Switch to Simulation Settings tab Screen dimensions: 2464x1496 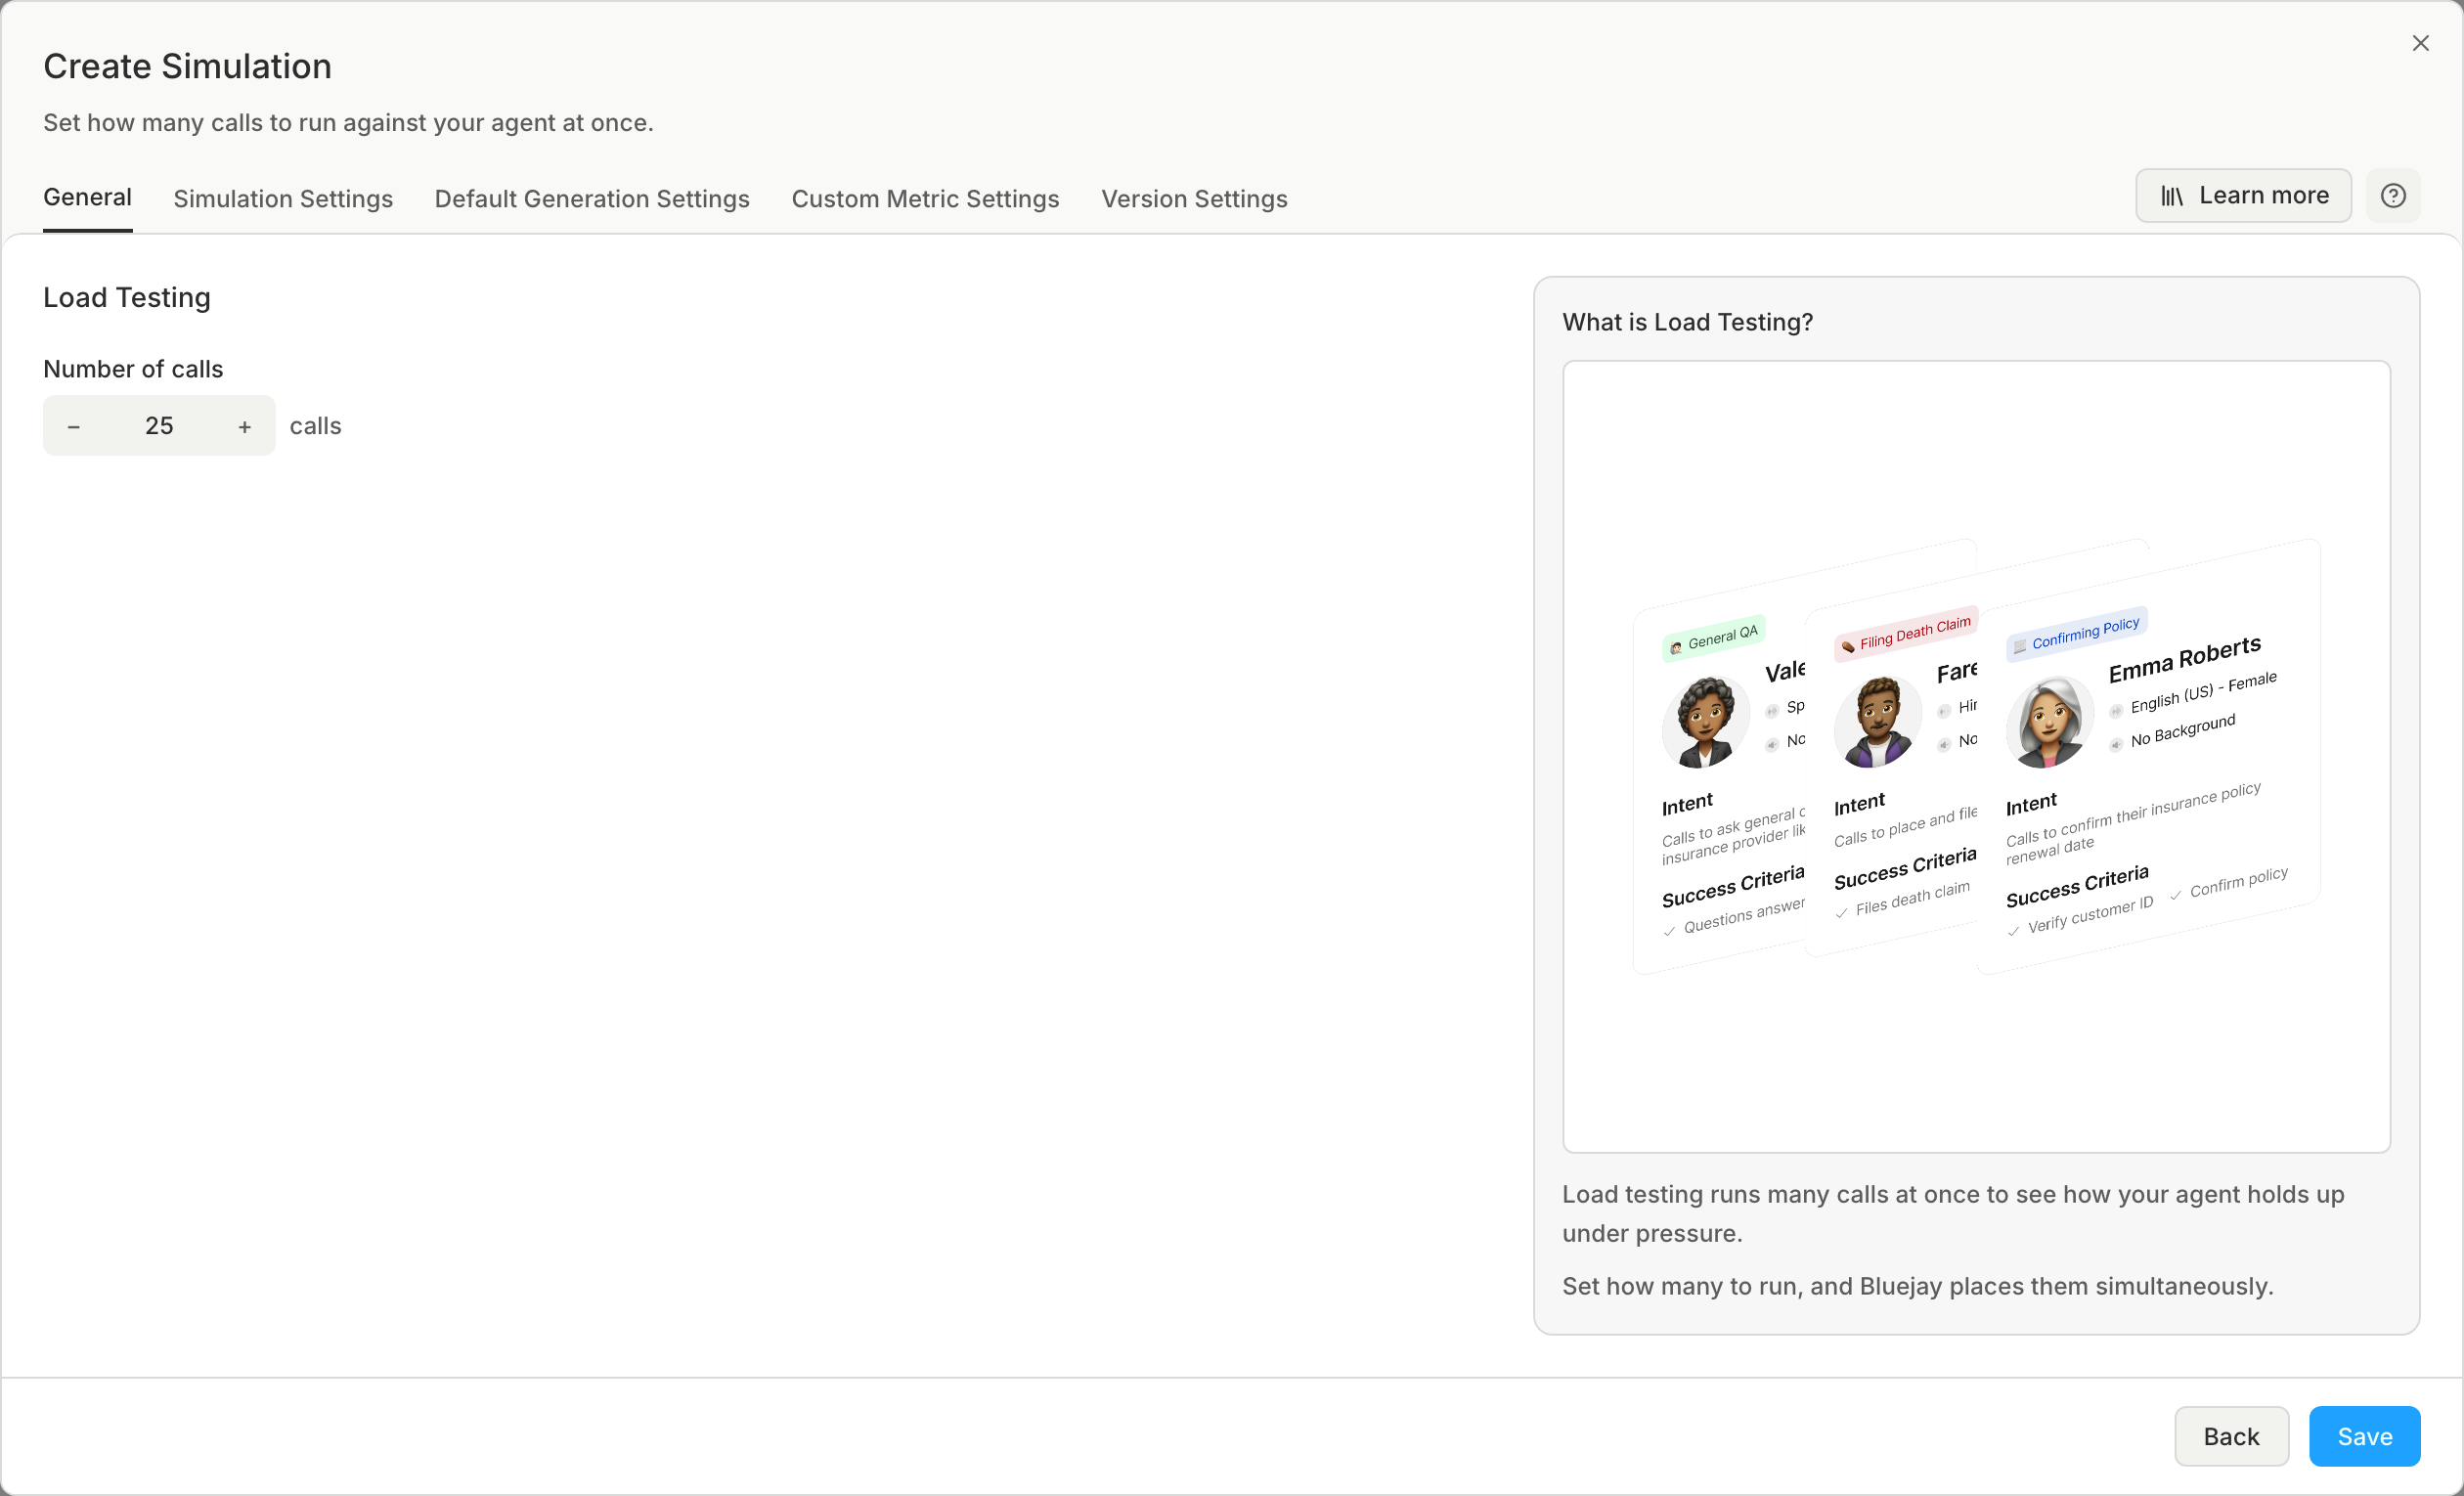coord(283,199)
